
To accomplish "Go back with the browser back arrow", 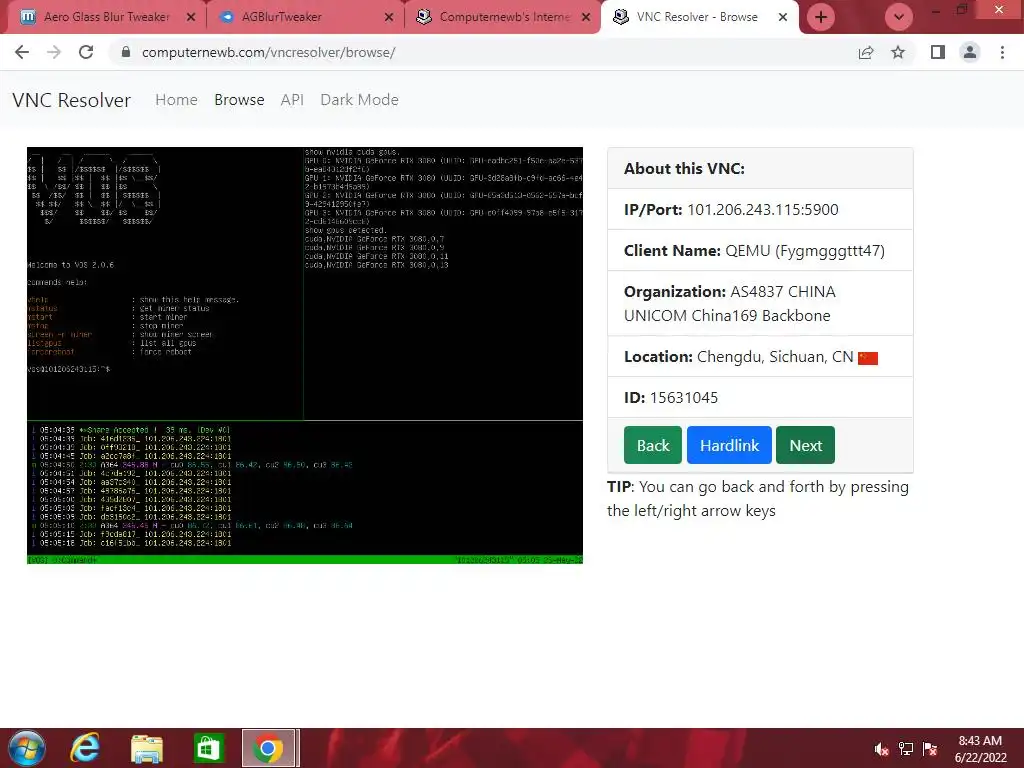I will click(x=22, y=52).
